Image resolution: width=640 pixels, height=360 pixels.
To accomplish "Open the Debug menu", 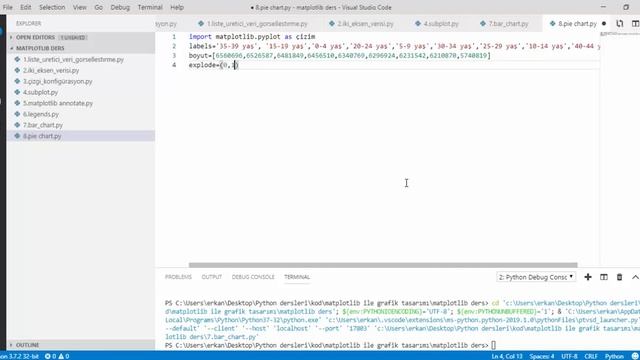I will click(120, 7).
